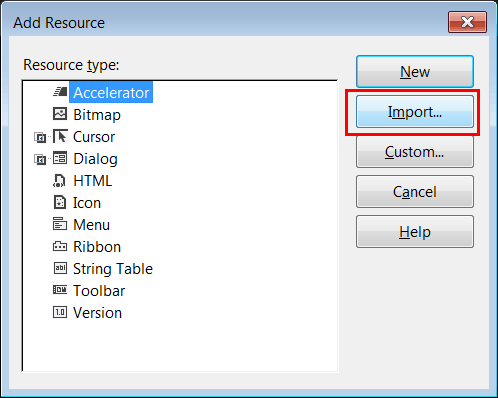Screen dimensions: 498x398
Task: Click the Version resource icon
Action: [x=60, y=312]
